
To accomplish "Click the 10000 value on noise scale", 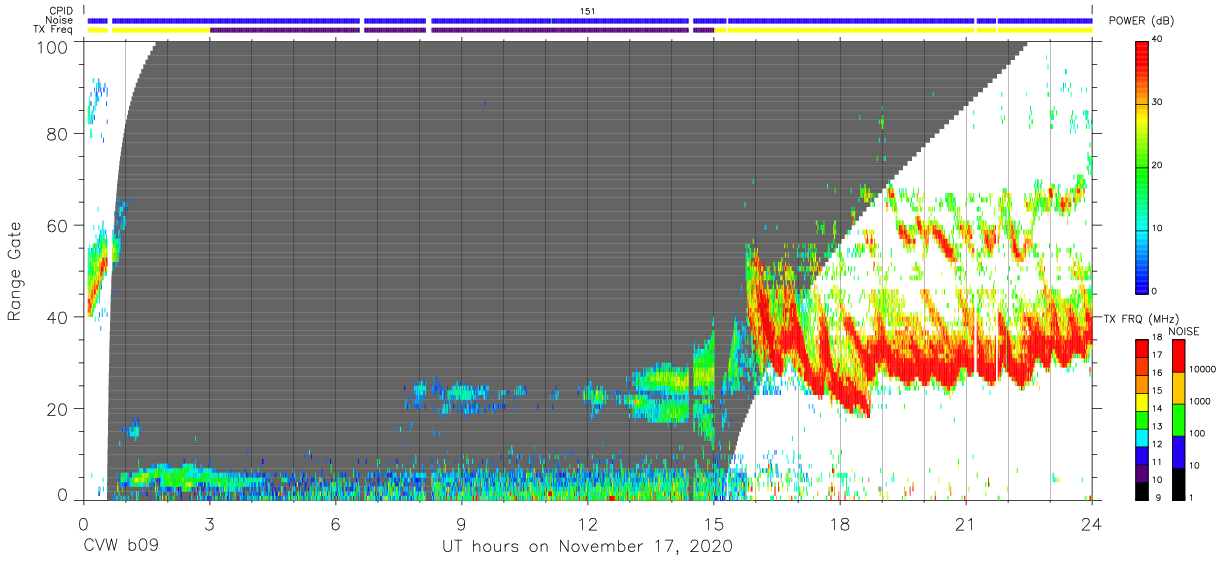I will click(x=1206, y=369).
